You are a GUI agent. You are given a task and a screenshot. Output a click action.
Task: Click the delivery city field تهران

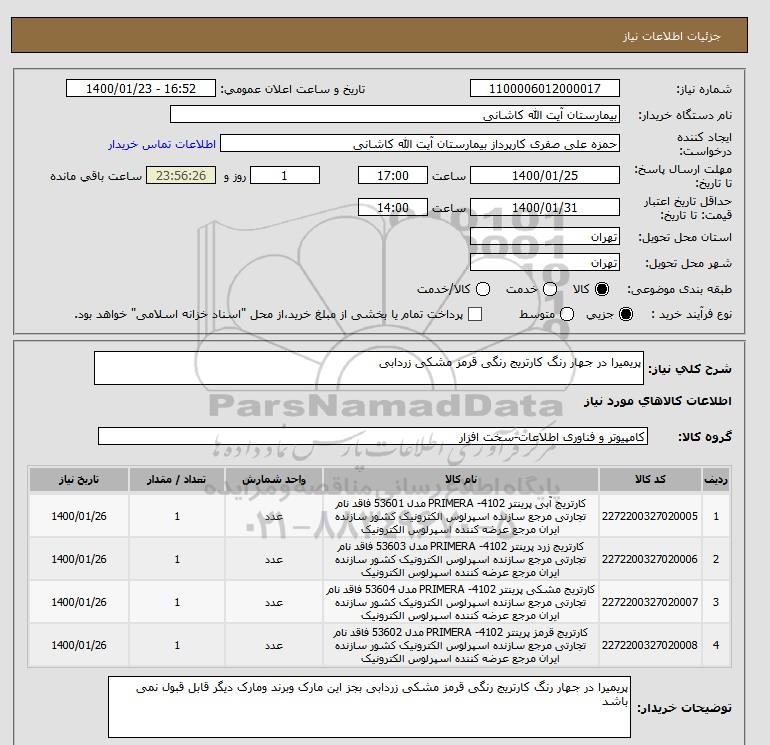tap(545, 263)
